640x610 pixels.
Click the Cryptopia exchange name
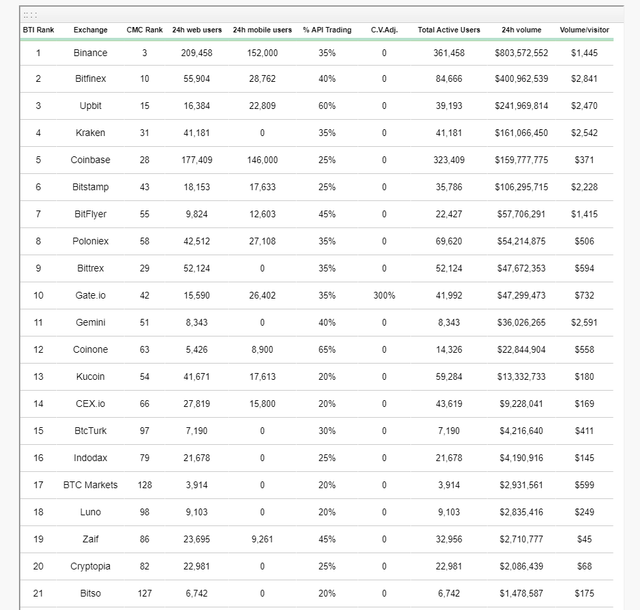pyautogui.click(x=90, y=566)
